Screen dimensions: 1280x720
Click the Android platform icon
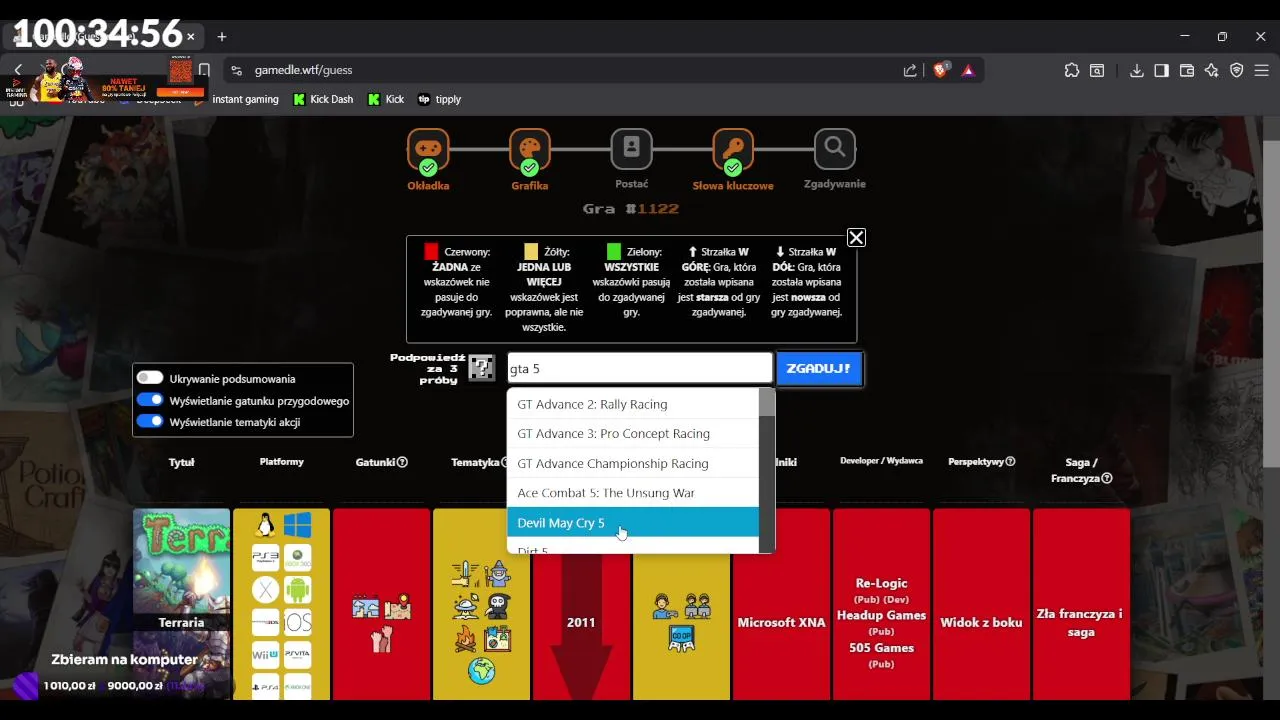point(298,591)
